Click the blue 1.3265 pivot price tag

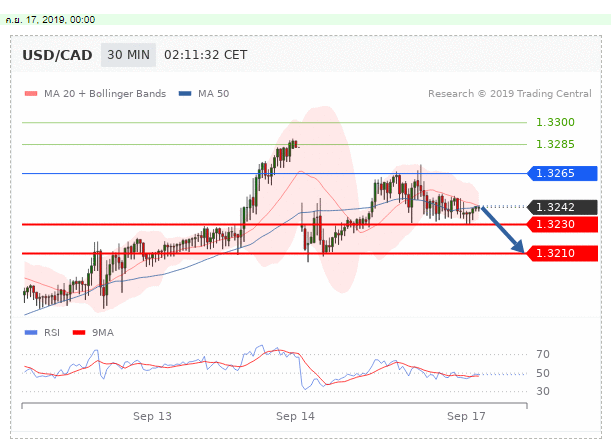coord(562,173)
